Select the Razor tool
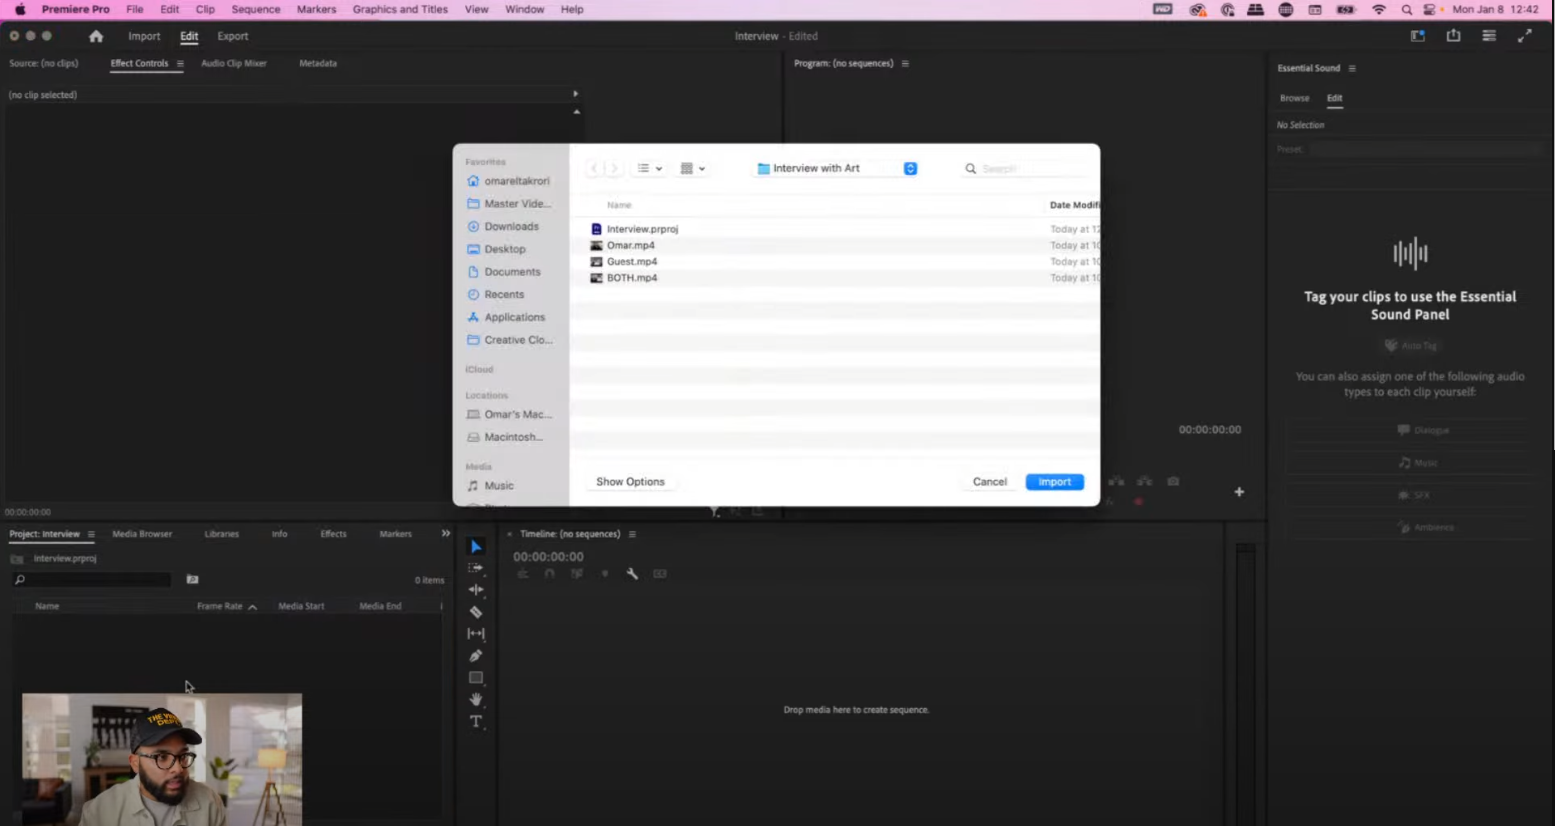 click(476, 612)
